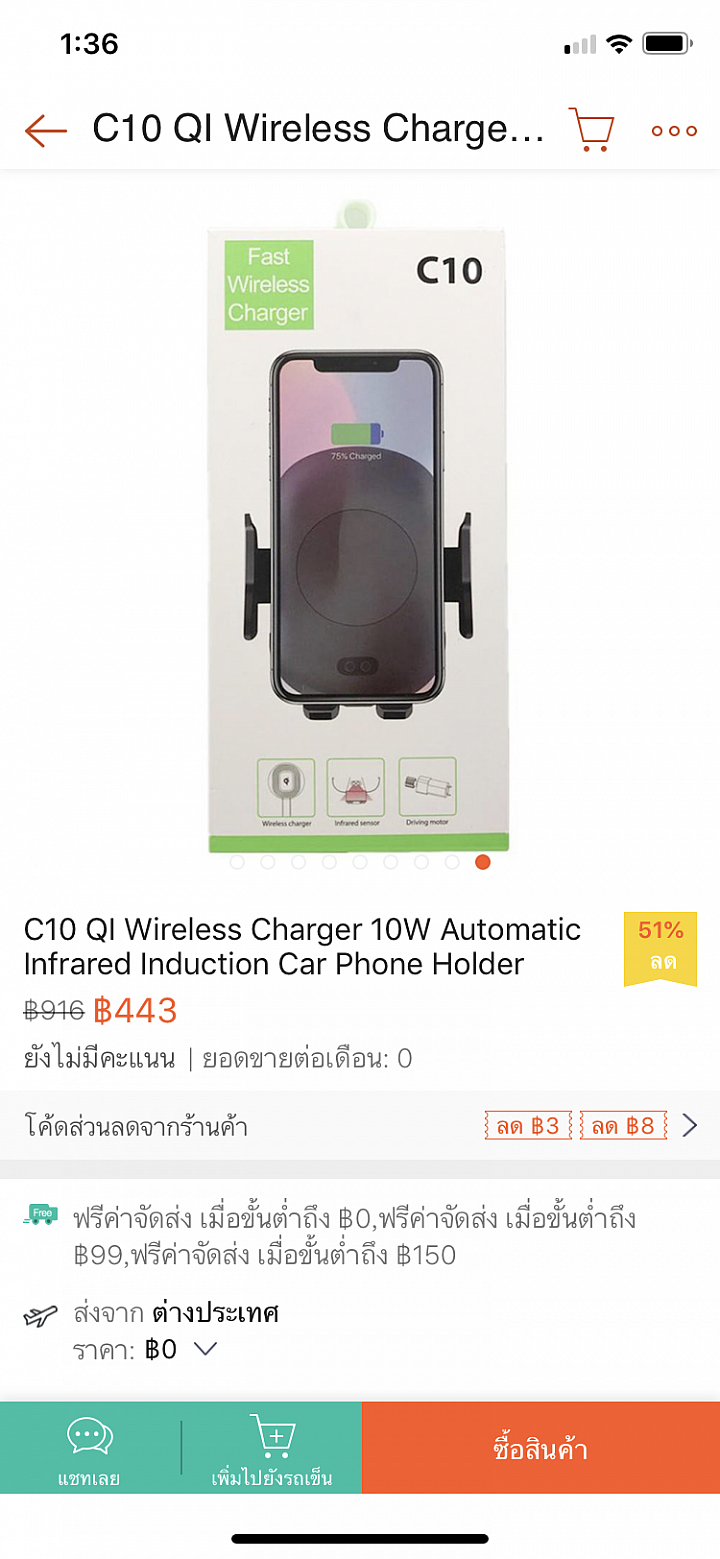This screenshot has width=720, height=1559.
Task: Tap the 51% discount badge
Action: tap(660, 948)
